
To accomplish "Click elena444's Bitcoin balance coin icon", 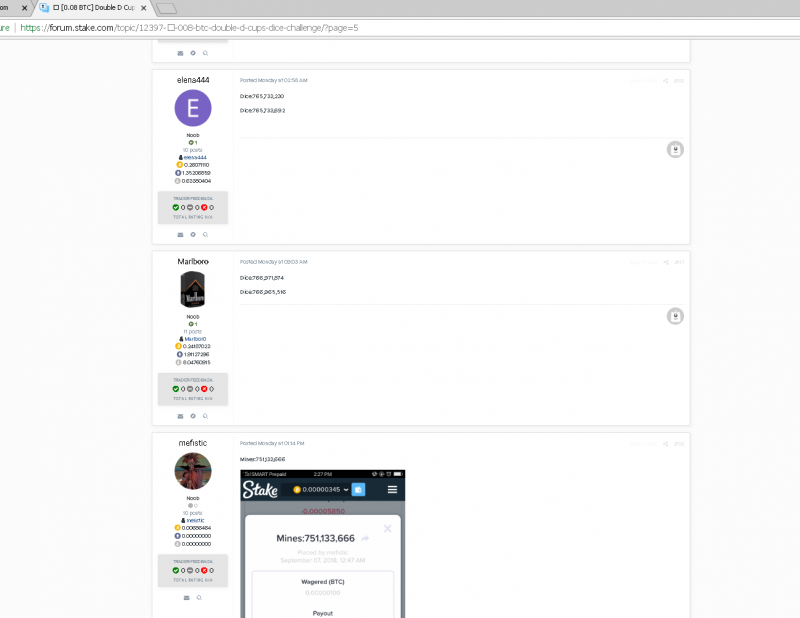I will pyautogui.click(x=180, y=165).
